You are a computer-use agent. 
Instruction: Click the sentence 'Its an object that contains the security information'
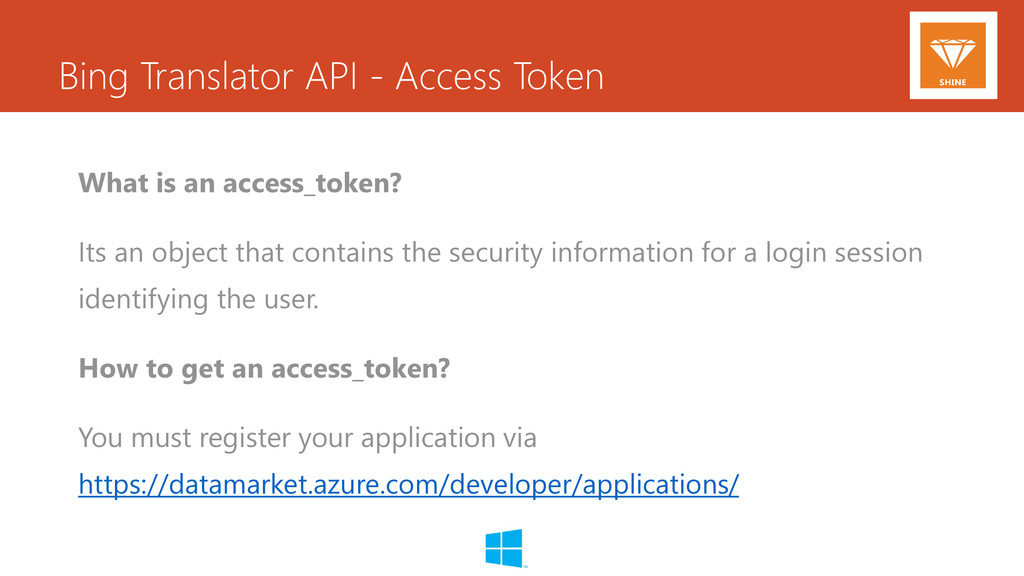[386, 253]
